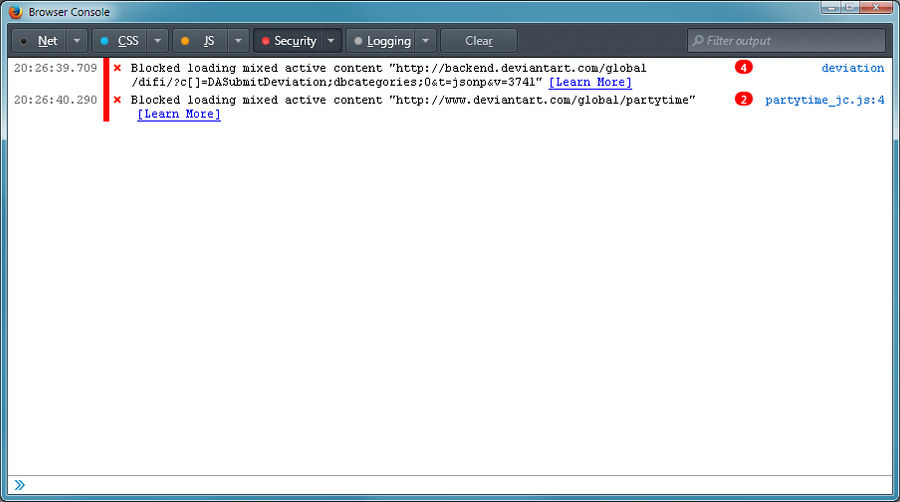Viewport: 900px width, 502px height.
Task: Expand the CSS filter dropdown arrow
Action: [157, 41]
